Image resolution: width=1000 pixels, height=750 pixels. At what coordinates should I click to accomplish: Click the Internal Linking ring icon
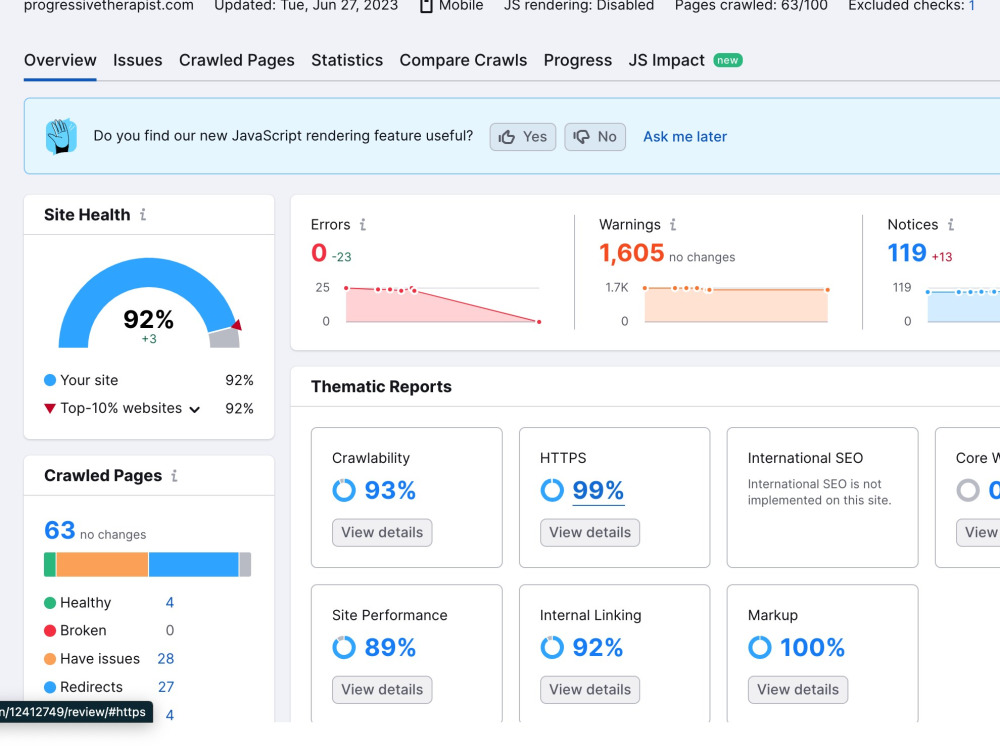[552, 647]
